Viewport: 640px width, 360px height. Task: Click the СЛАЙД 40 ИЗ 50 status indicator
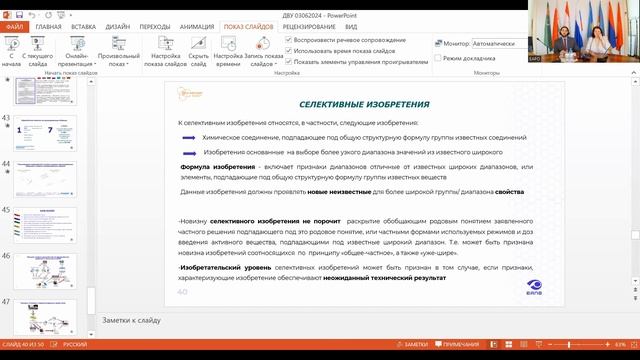[x=23, y=344]
